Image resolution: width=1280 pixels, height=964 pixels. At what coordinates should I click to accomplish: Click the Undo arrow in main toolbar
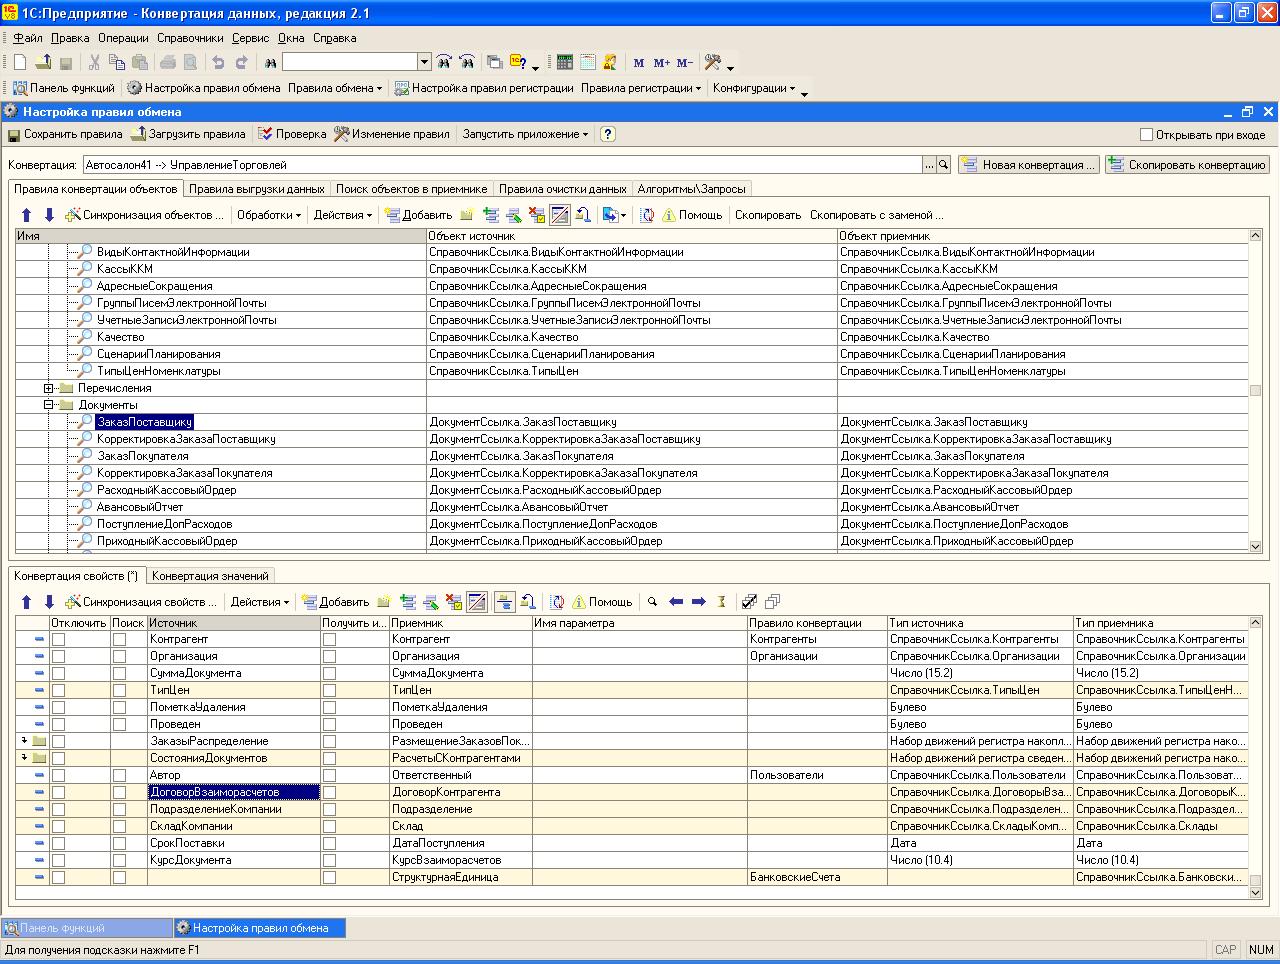point(218,62)
